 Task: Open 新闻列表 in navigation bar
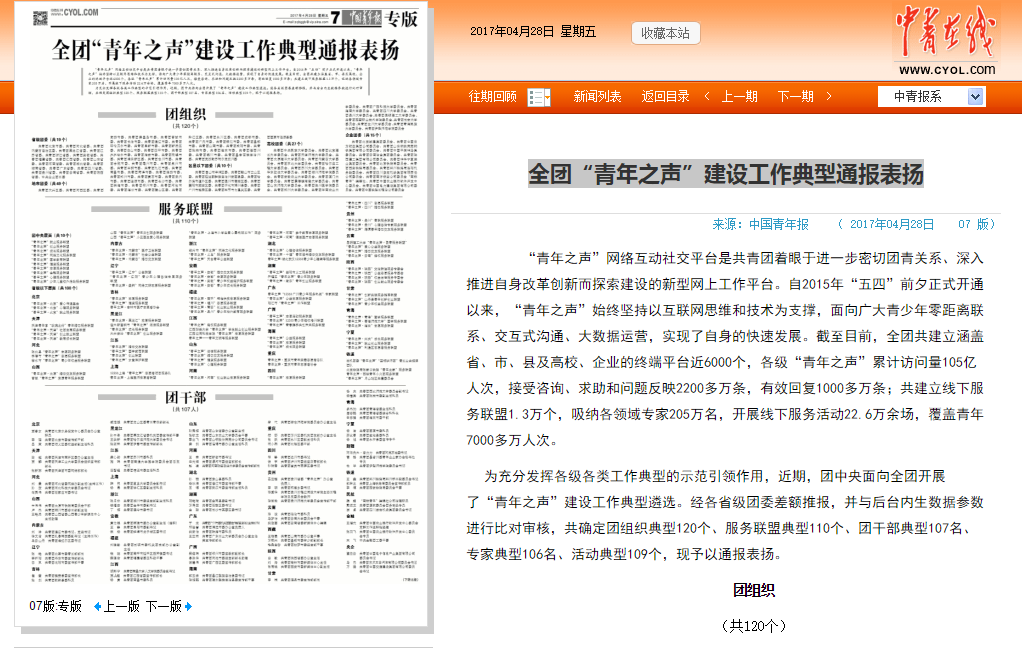click(597, 97)
